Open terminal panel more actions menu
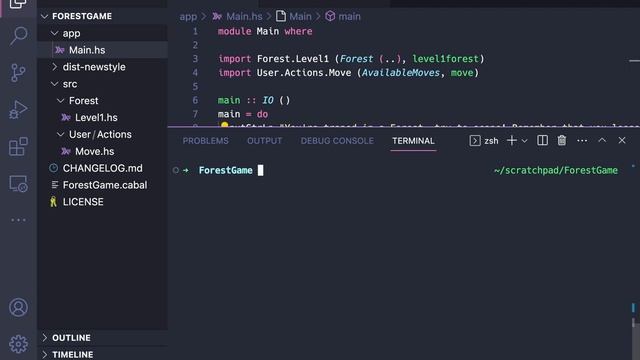Screen dimensions: 640x360 point(582,141)
